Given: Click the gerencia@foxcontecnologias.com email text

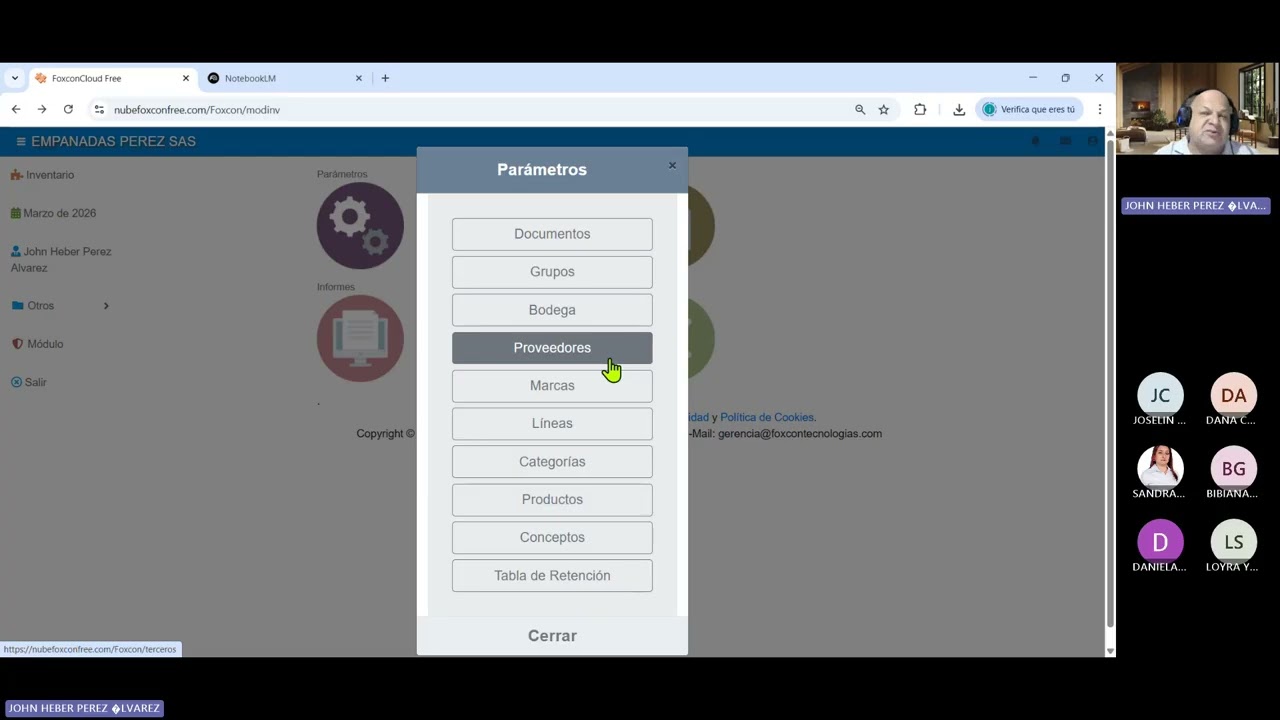Looking at the screenshot, I should (x=800, y=434).
